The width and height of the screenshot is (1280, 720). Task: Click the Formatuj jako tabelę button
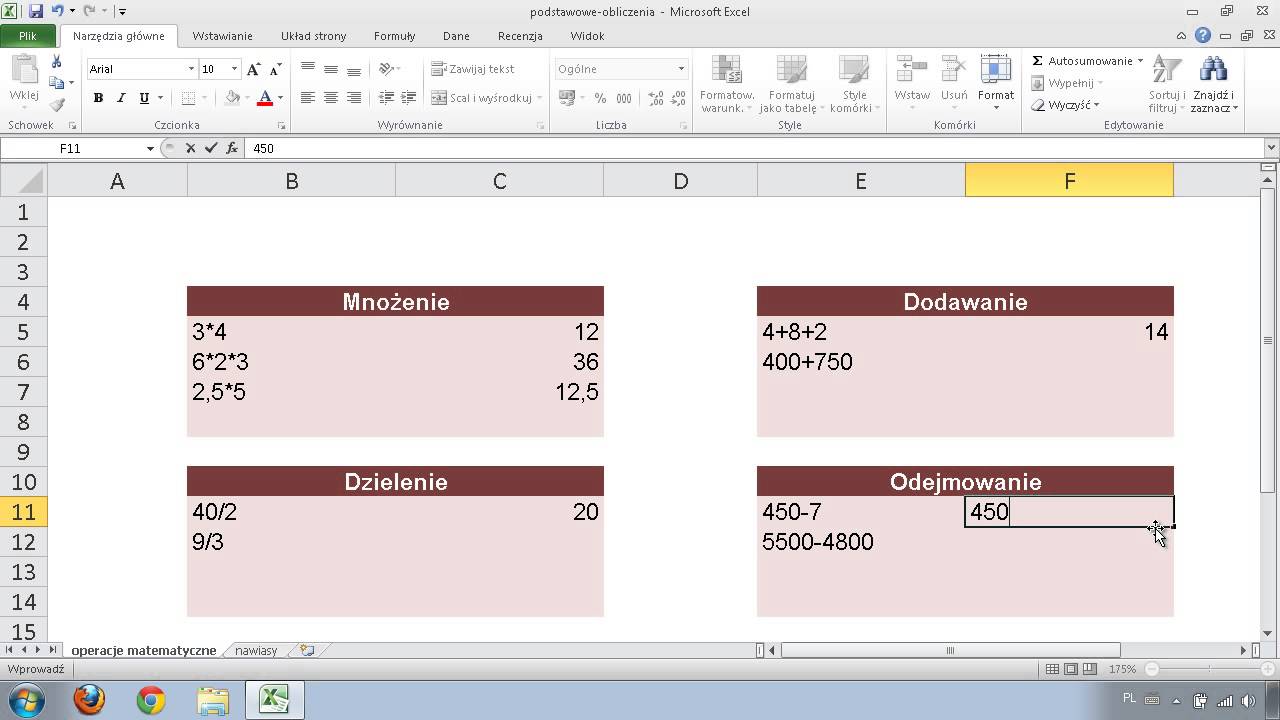pyautogui.click(x=791, y=84)
